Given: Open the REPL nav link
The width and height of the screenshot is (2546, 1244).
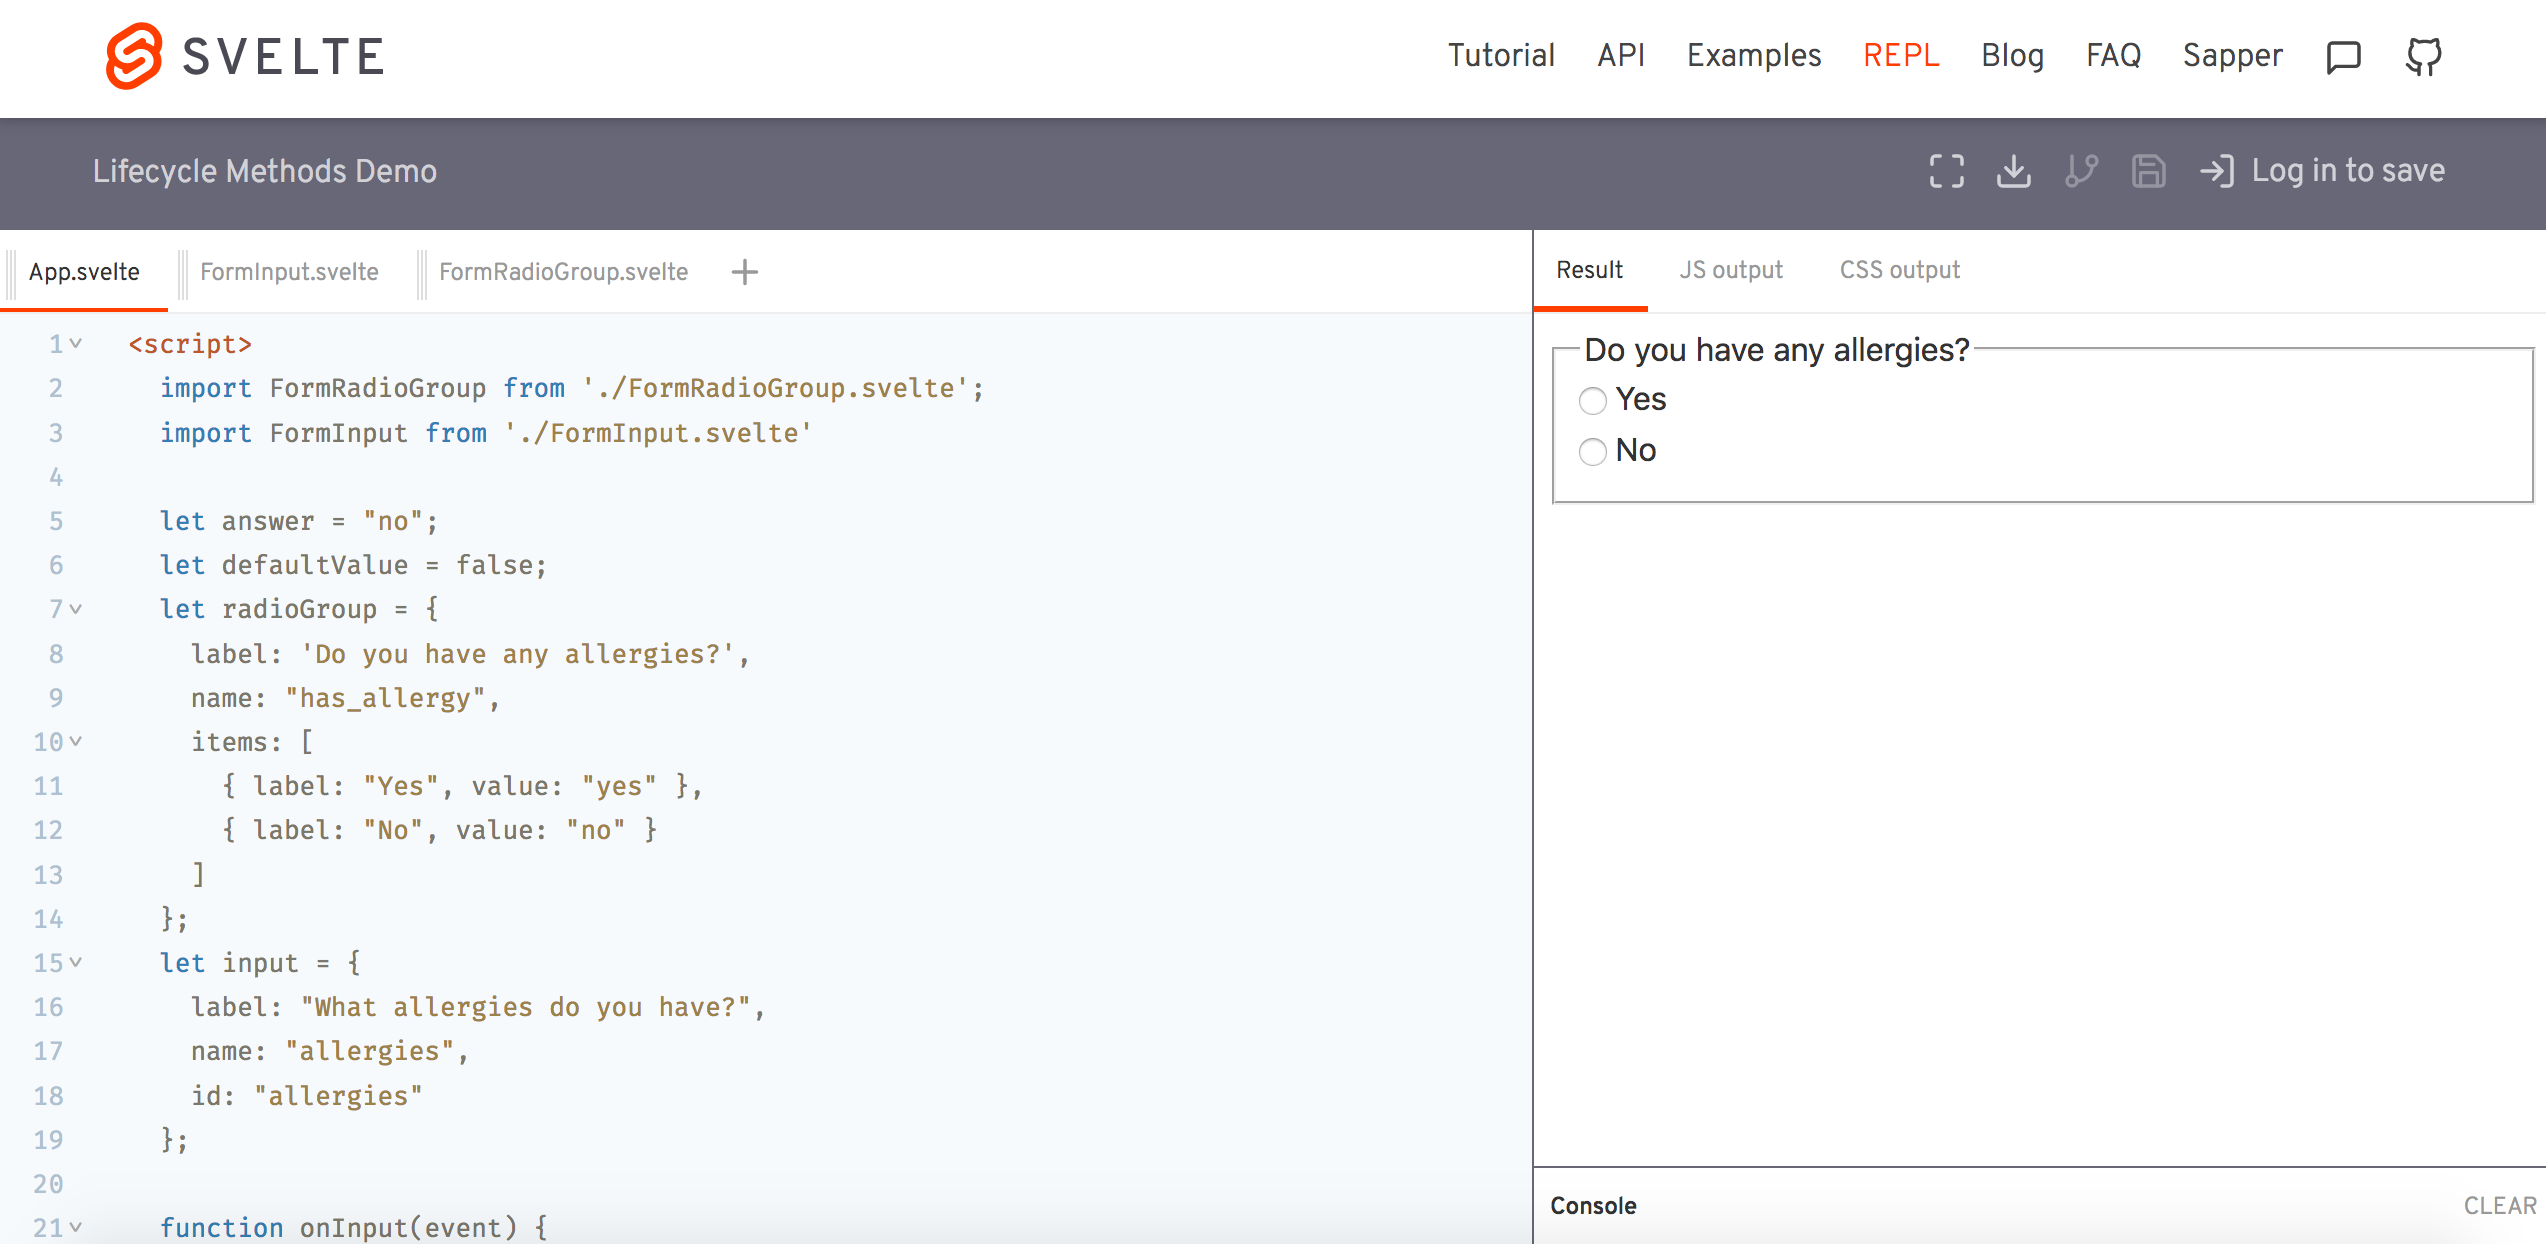Looking at the screenshot, I should (1901, 56).
